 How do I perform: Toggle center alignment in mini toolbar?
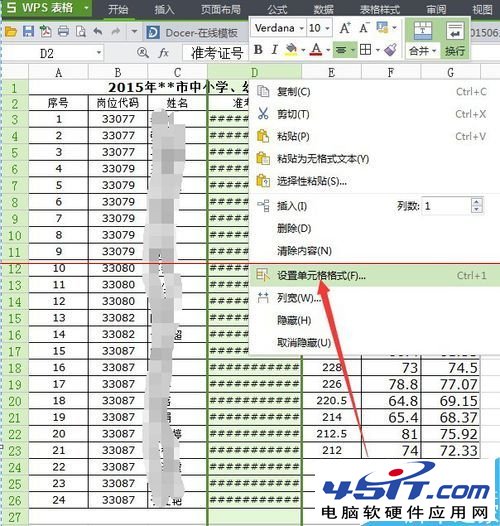[x=341, y=50]
